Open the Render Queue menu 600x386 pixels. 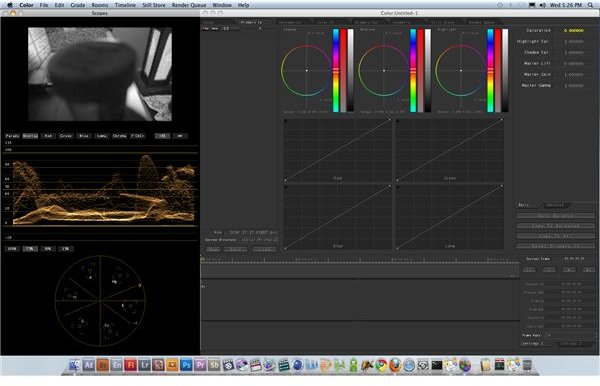tap(189, 5)
